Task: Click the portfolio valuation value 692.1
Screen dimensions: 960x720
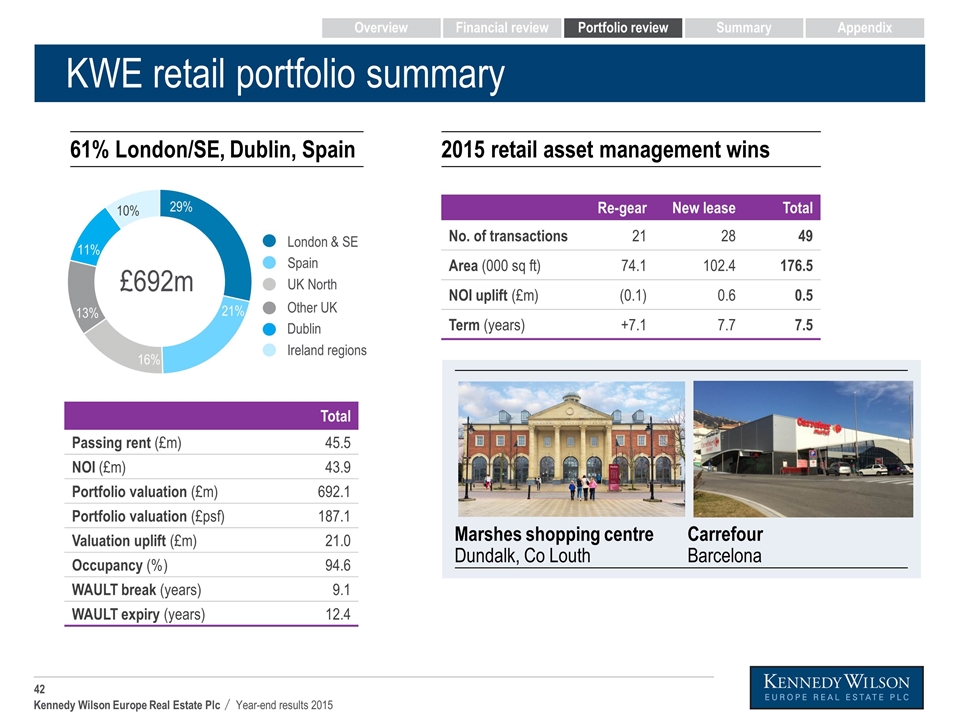Action: tap(334, 492)
